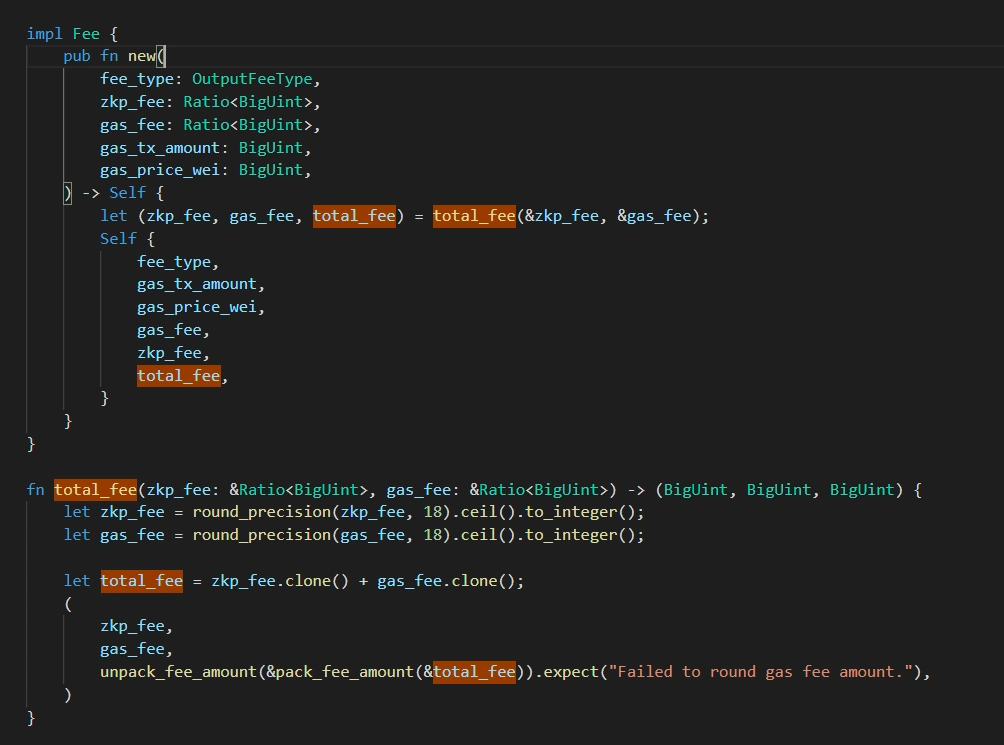Click 'fee_type,' in Self struct body
Viewport: 1004px width, 745px height.
point(178,262)
